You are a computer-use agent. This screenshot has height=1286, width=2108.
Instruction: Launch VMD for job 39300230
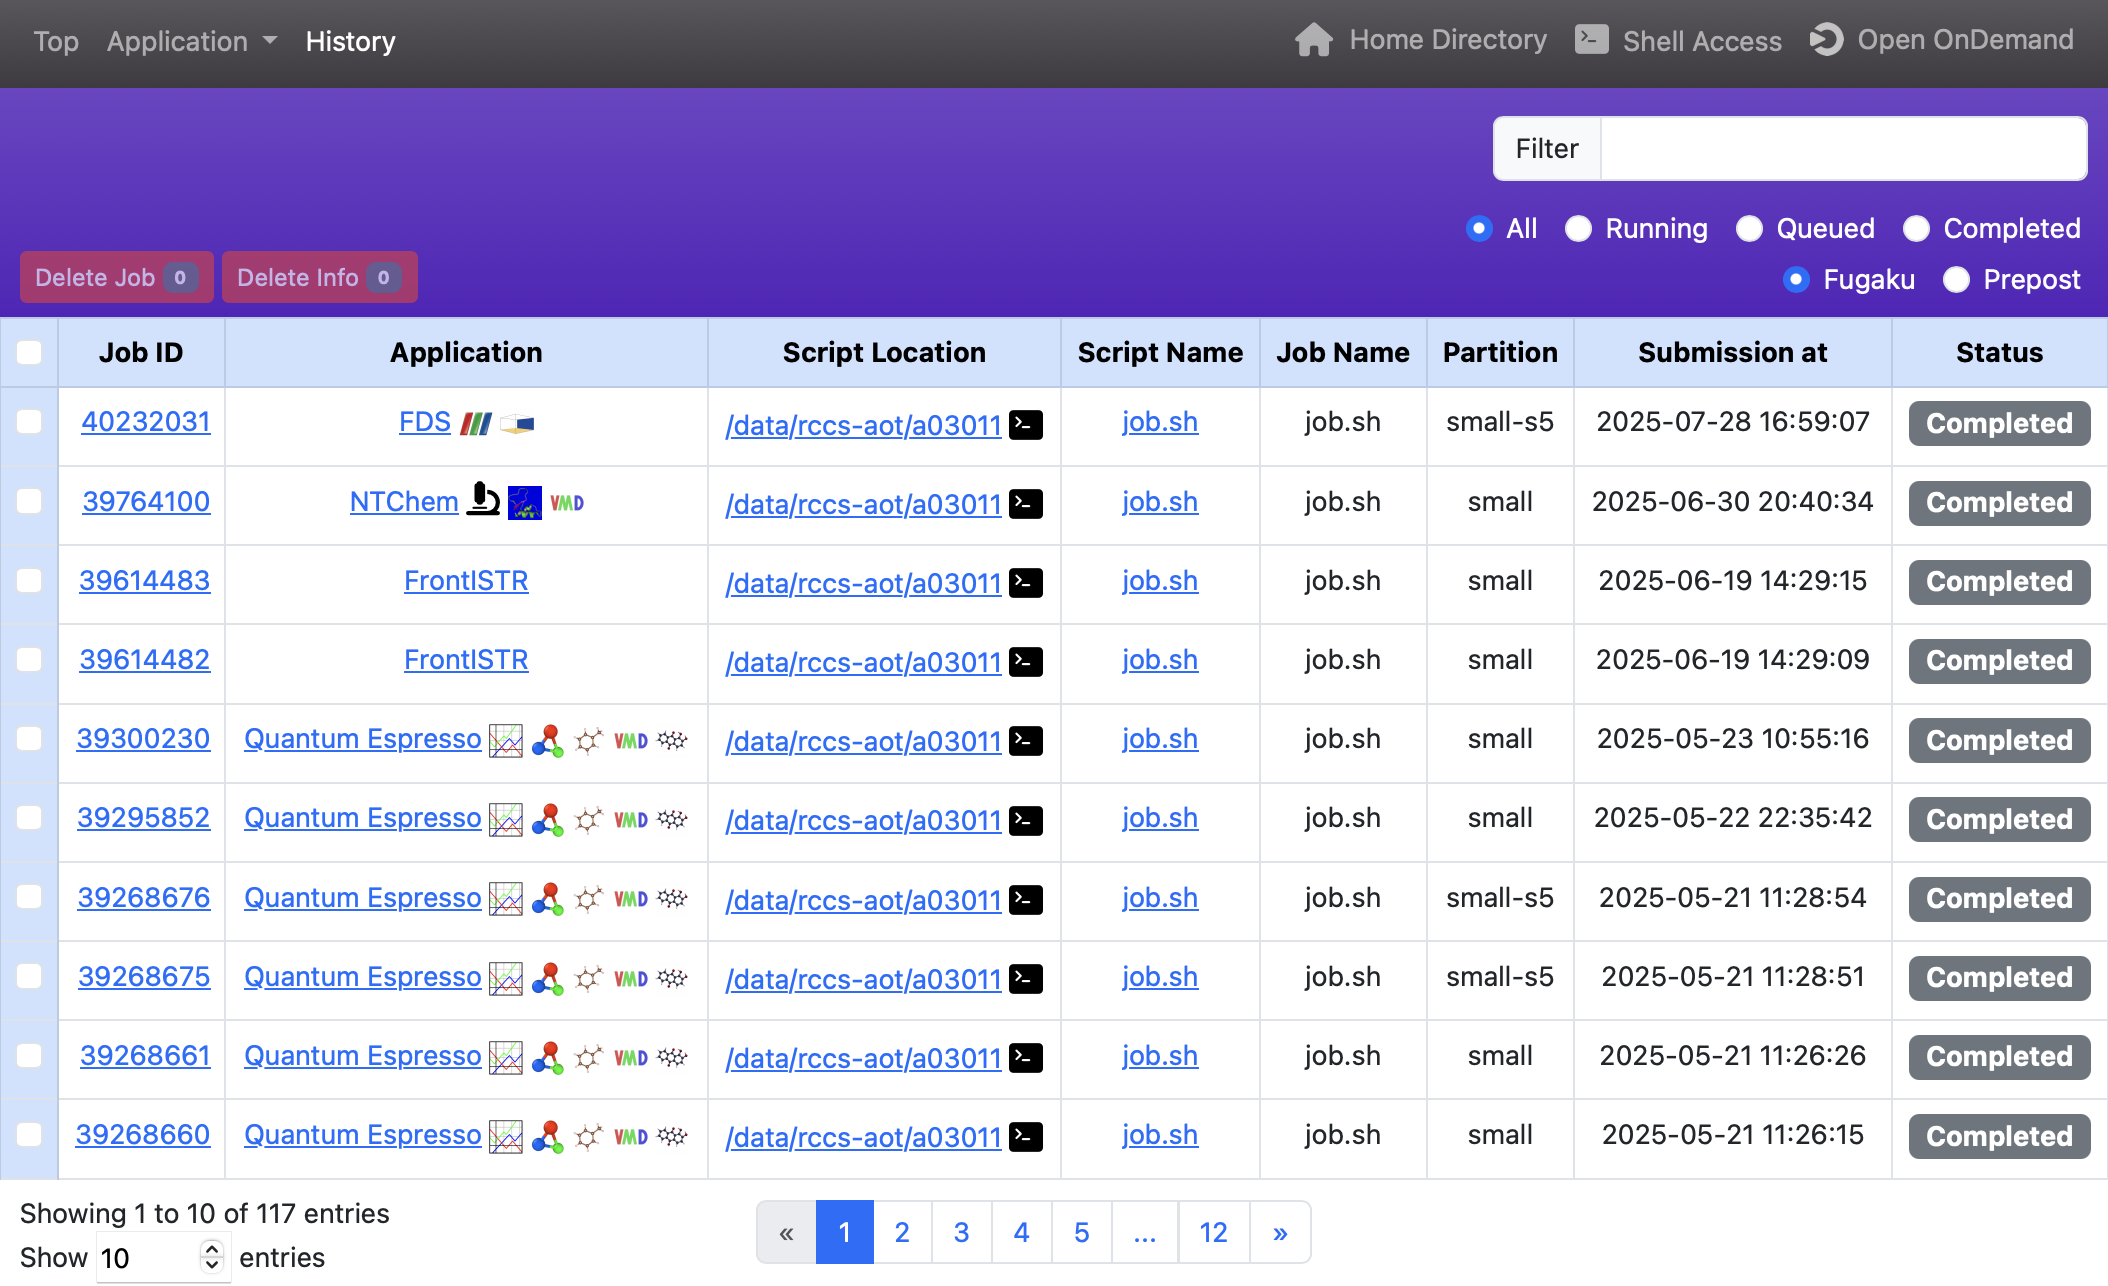[x=631, y=741]
